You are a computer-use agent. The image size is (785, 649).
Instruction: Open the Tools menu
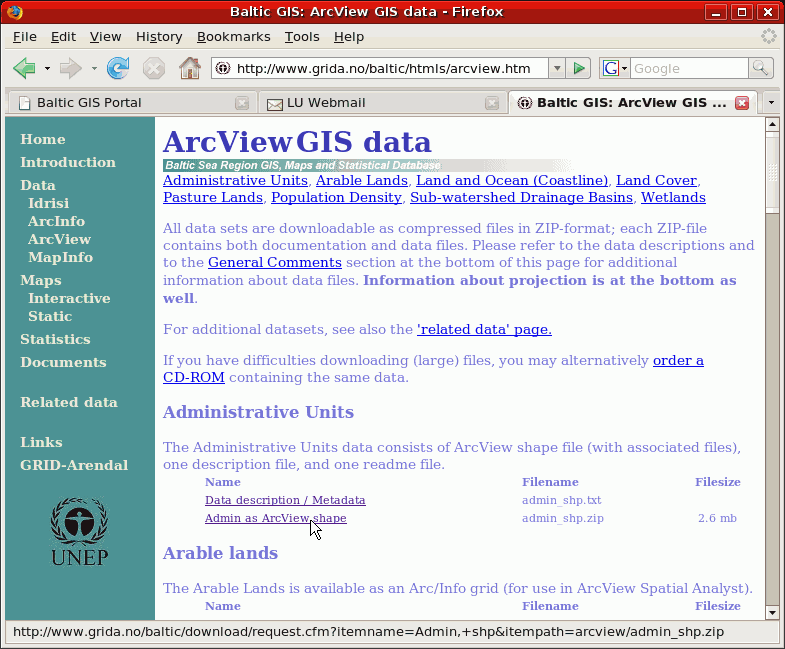click(x=302, y=37)
